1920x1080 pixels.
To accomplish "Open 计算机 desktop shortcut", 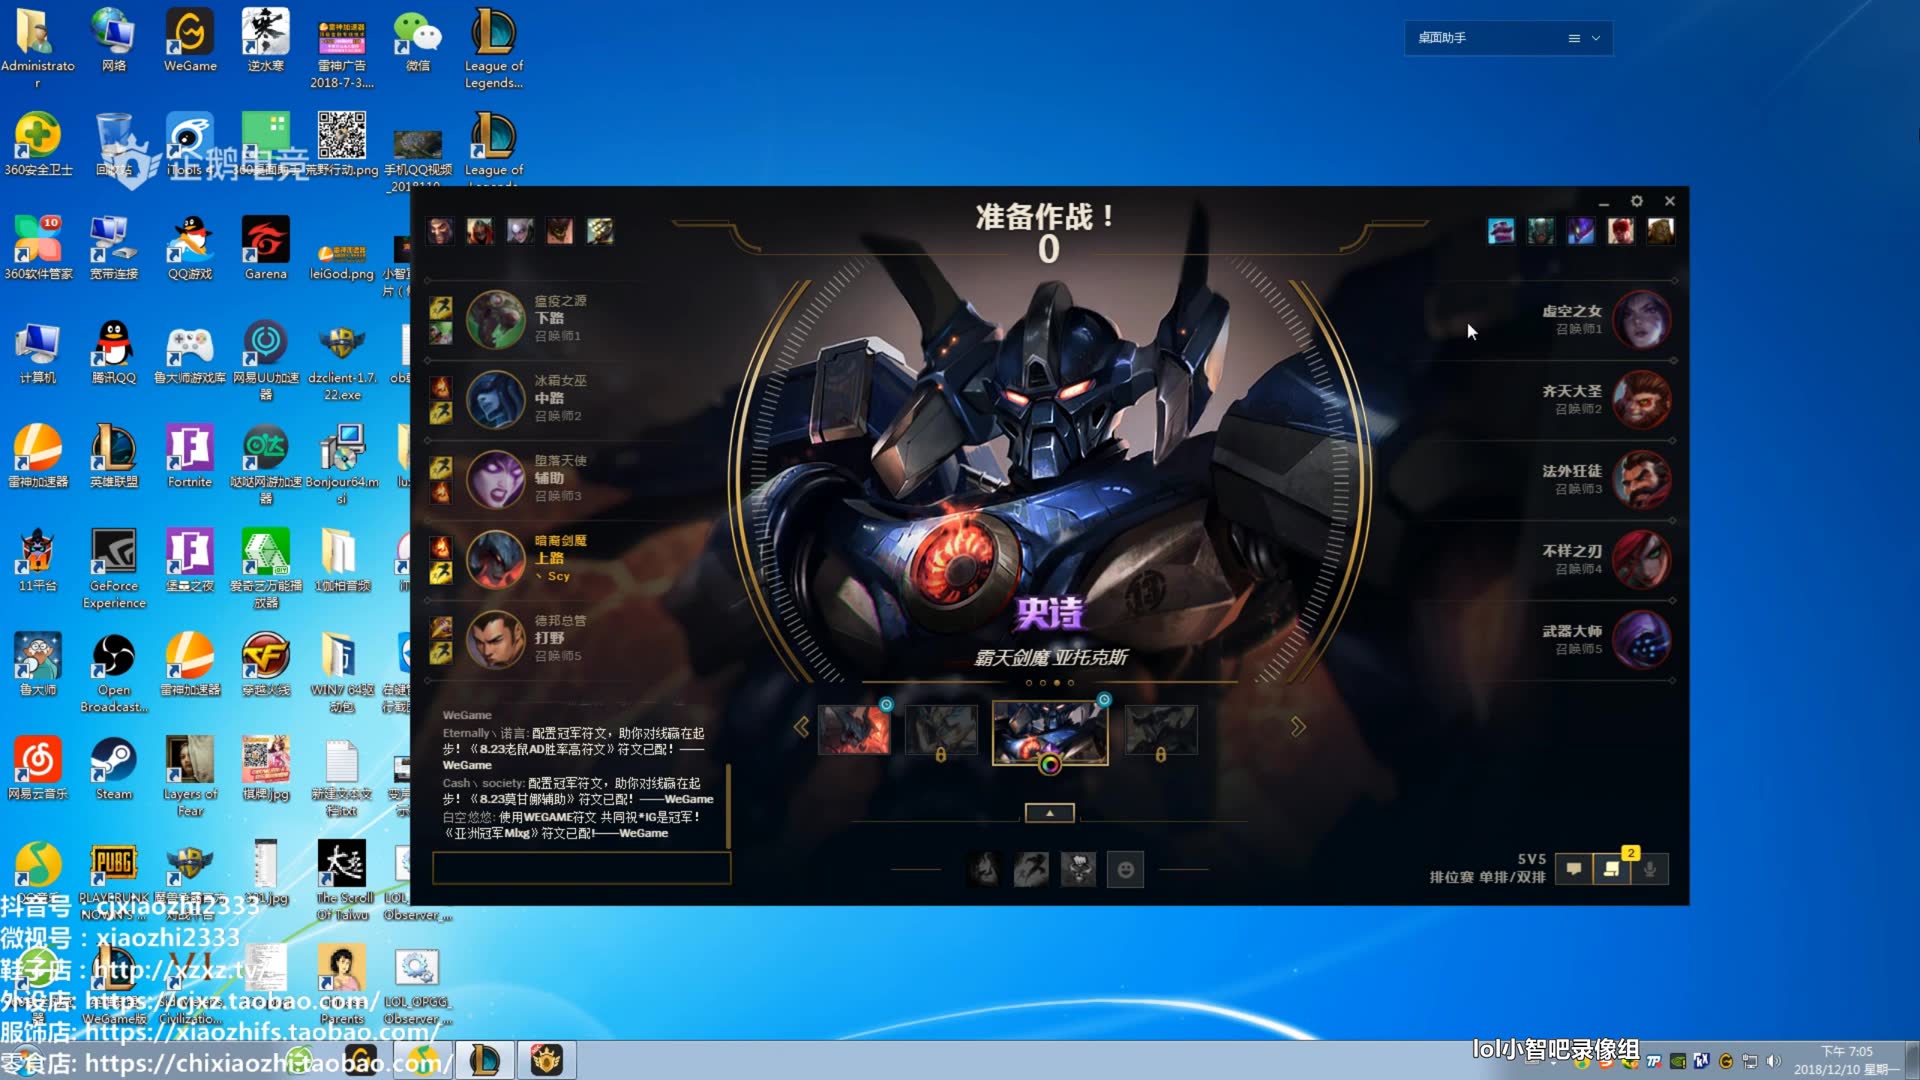I will click(38, 352).
